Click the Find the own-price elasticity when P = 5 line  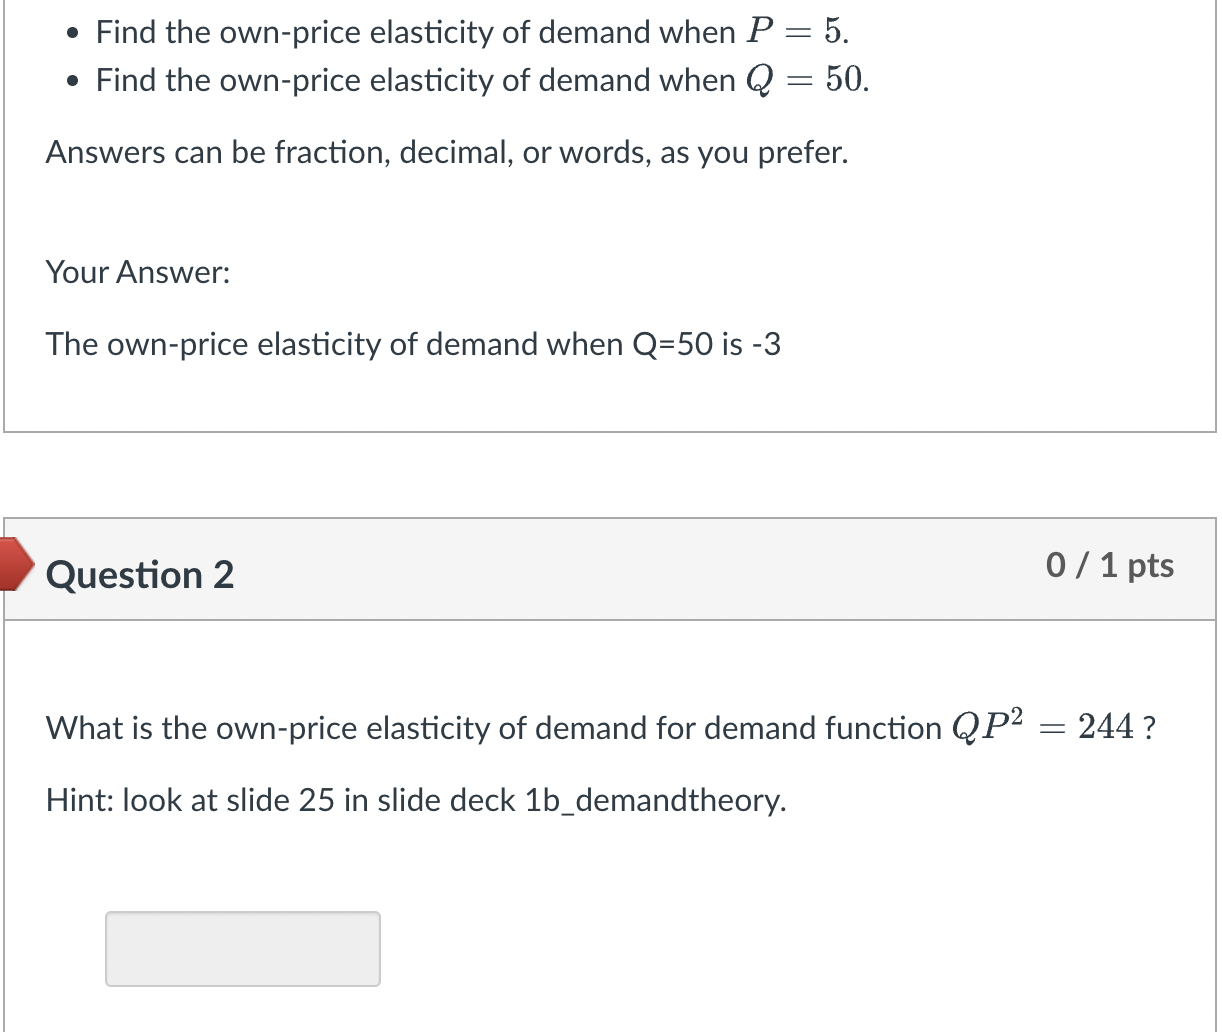pos(470,32)
